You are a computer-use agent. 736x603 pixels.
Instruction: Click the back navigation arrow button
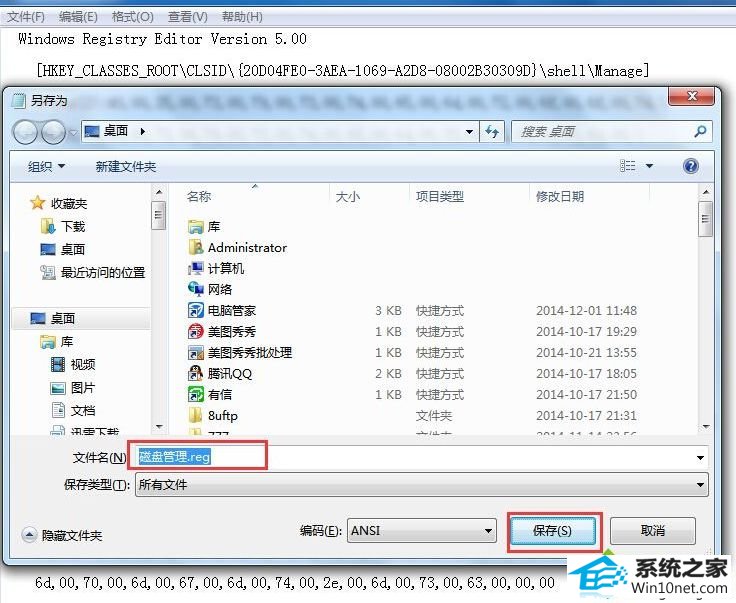25,132
